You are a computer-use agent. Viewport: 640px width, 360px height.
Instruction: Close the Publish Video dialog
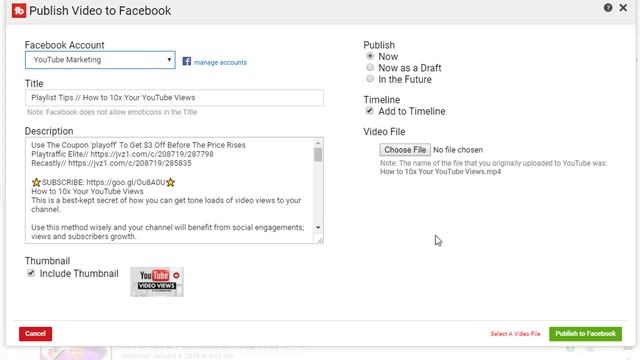[x=623, y=8]
